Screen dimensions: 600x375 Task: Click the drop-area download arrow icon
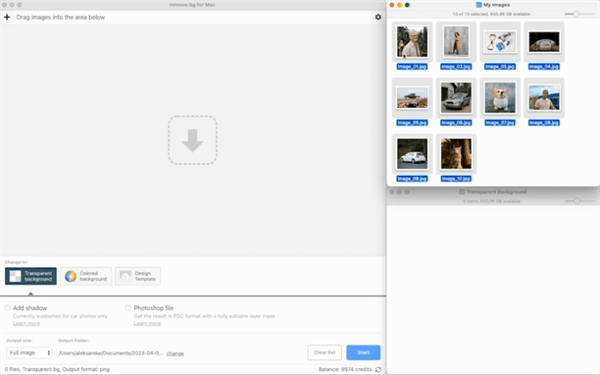pos(192,140)
